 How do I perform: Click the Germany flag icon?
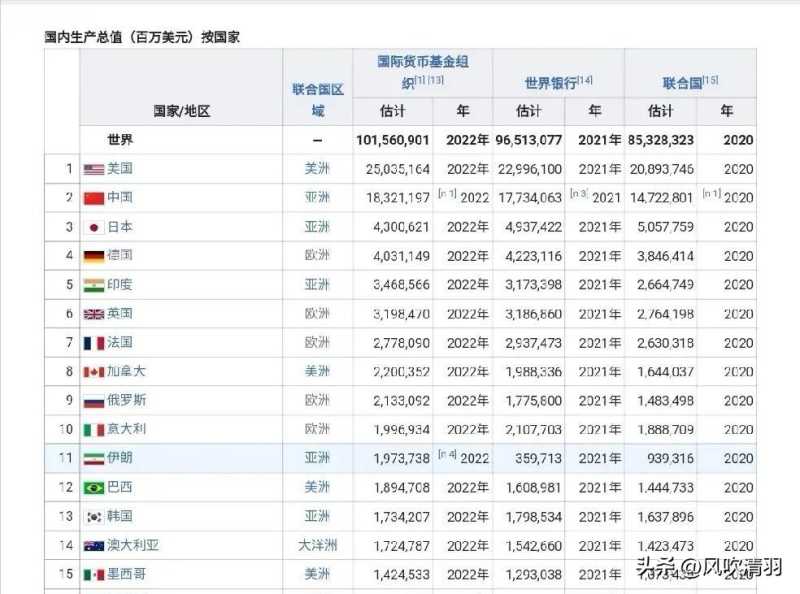pos(94,256)
